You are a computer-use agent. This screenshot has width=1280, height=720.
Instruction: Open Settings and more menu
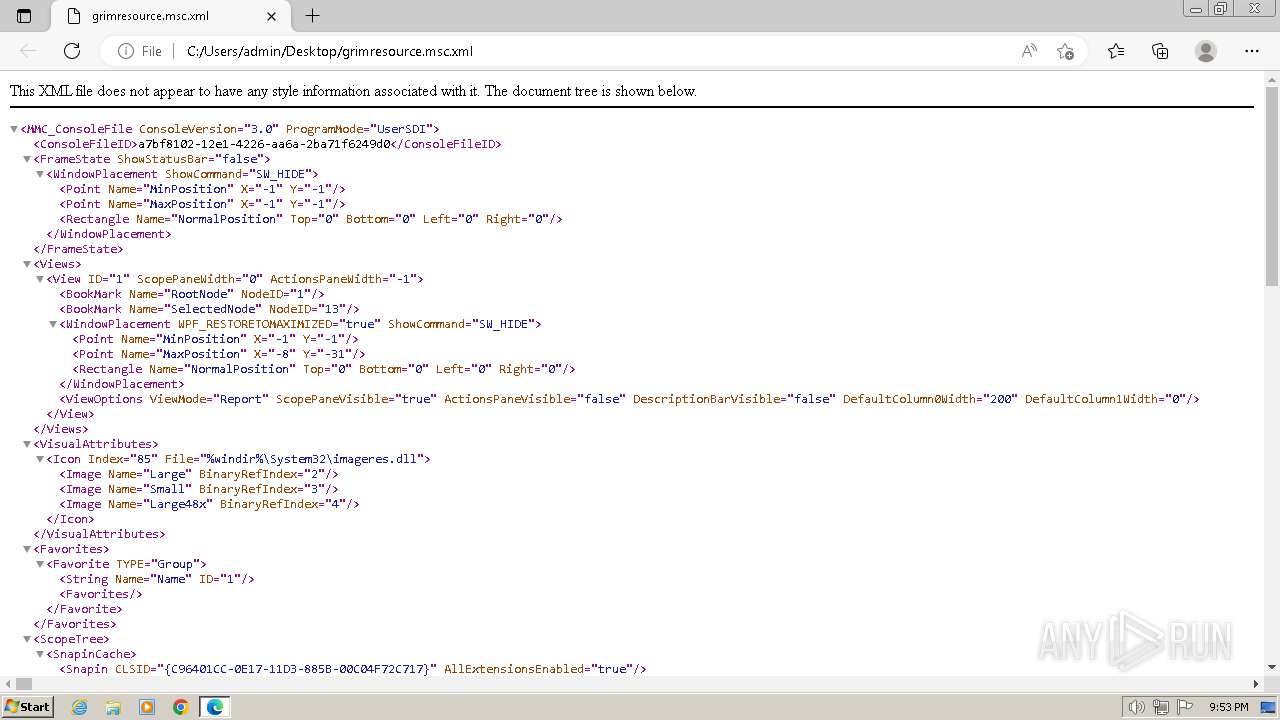point(1252,51)
